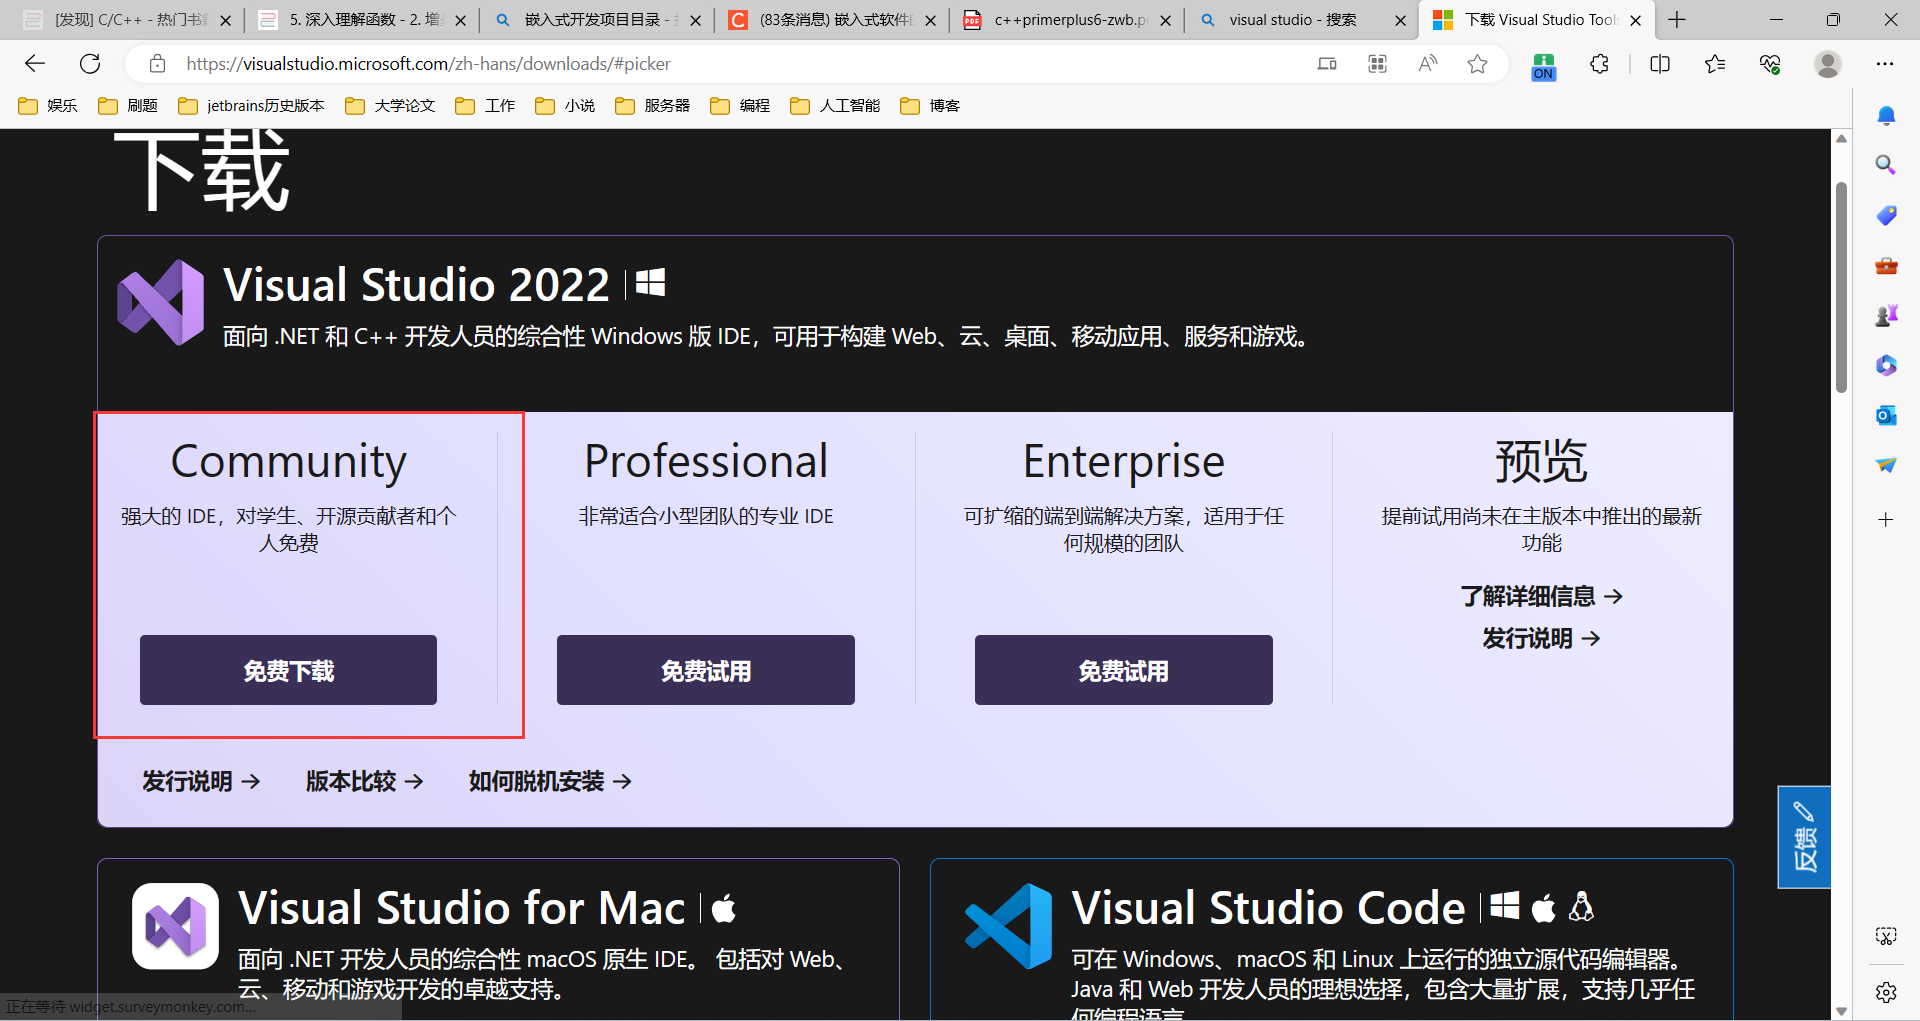Viewport: 1920px width, 1021px height.
Task: Open Browser essentials heart icon
Action: pyautogui.click(x=1770, y=64)
